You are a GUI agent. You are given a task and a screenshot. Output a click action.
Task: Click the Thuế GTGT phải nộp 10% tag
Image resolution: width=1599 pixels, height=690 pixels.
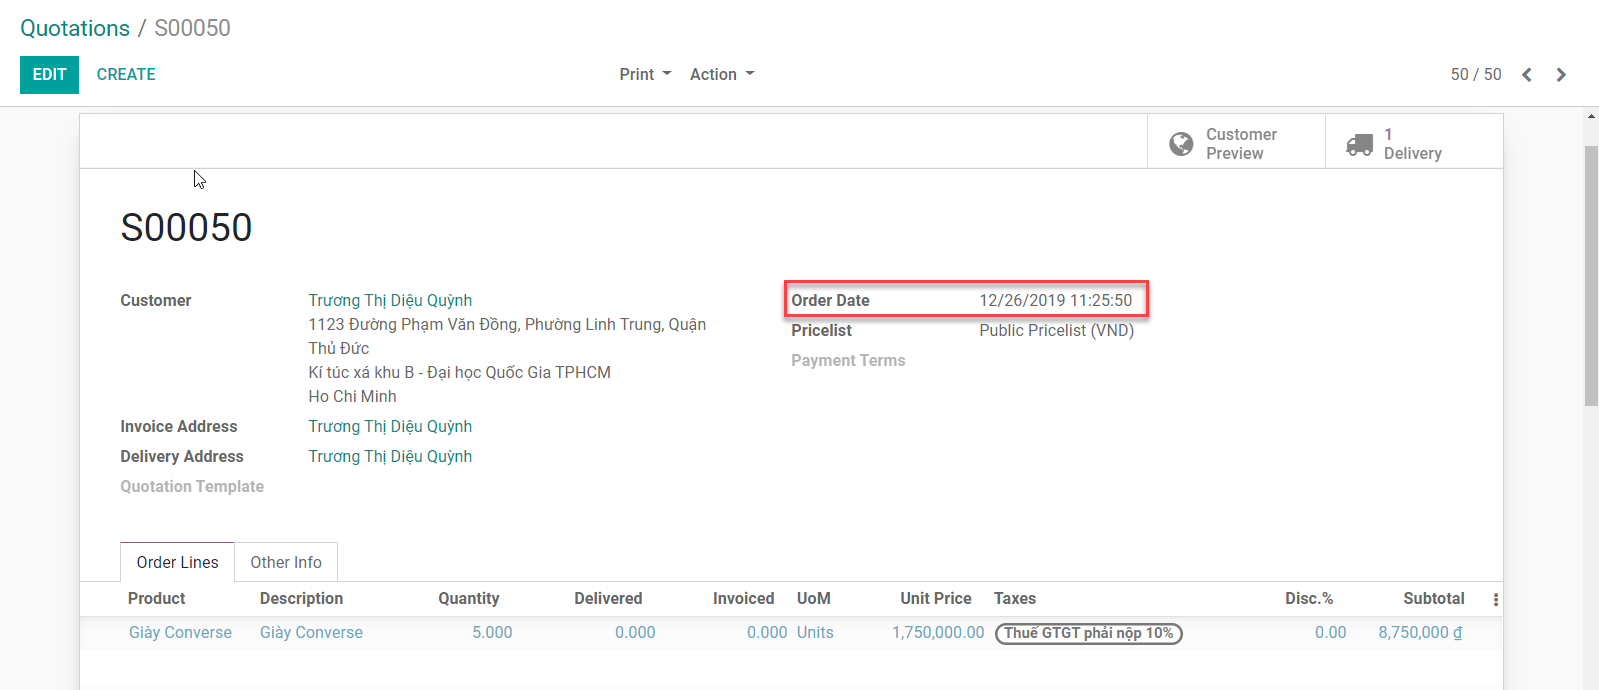tap(1088, 633)
